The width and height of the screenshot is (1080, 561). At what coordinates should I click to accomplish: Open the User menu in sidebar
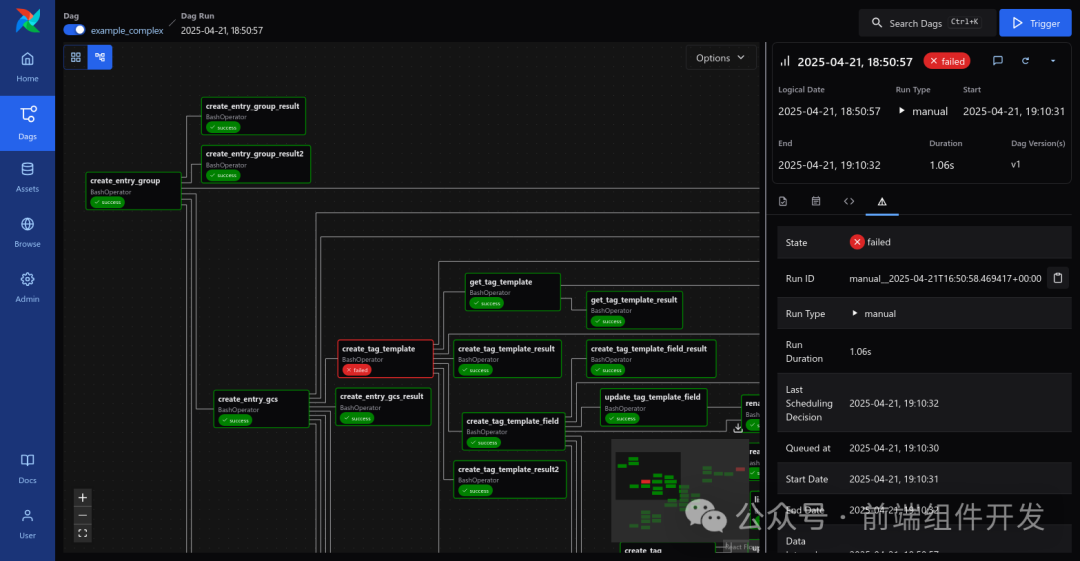coord(28,524)
